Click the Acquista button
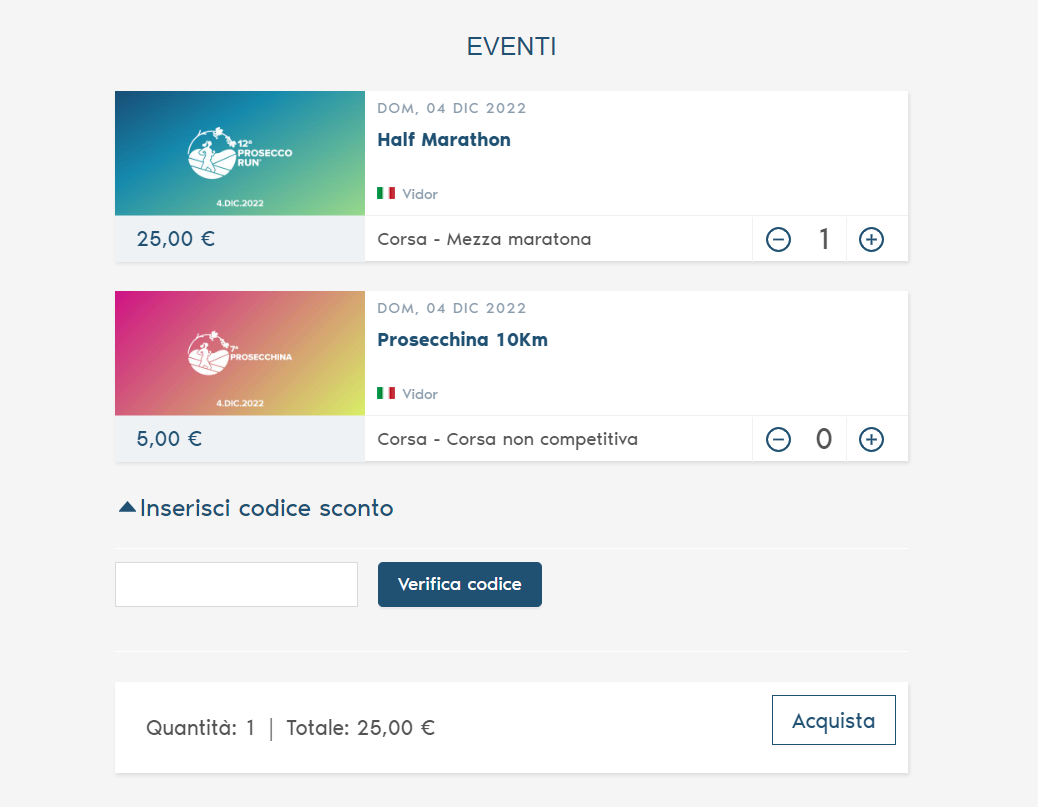This screenshot has height=807, width=1038. point(833,721)
